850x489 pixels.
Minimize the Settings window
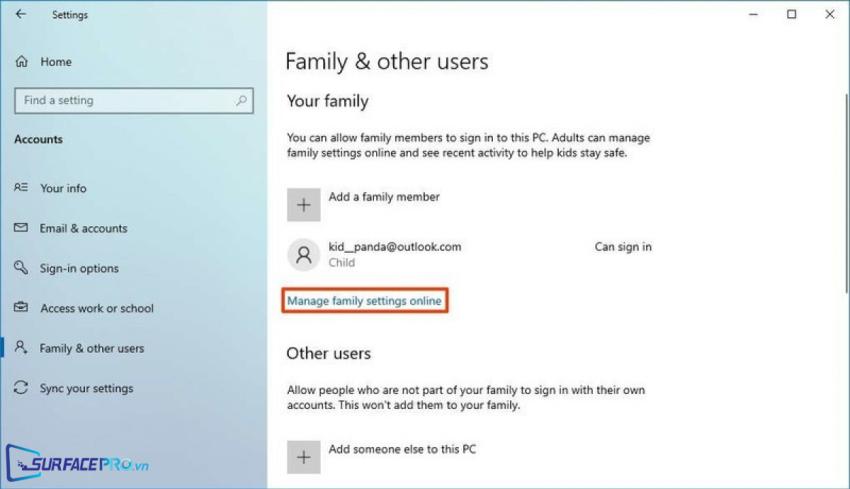pyautogui.click(x=754, y=15)
